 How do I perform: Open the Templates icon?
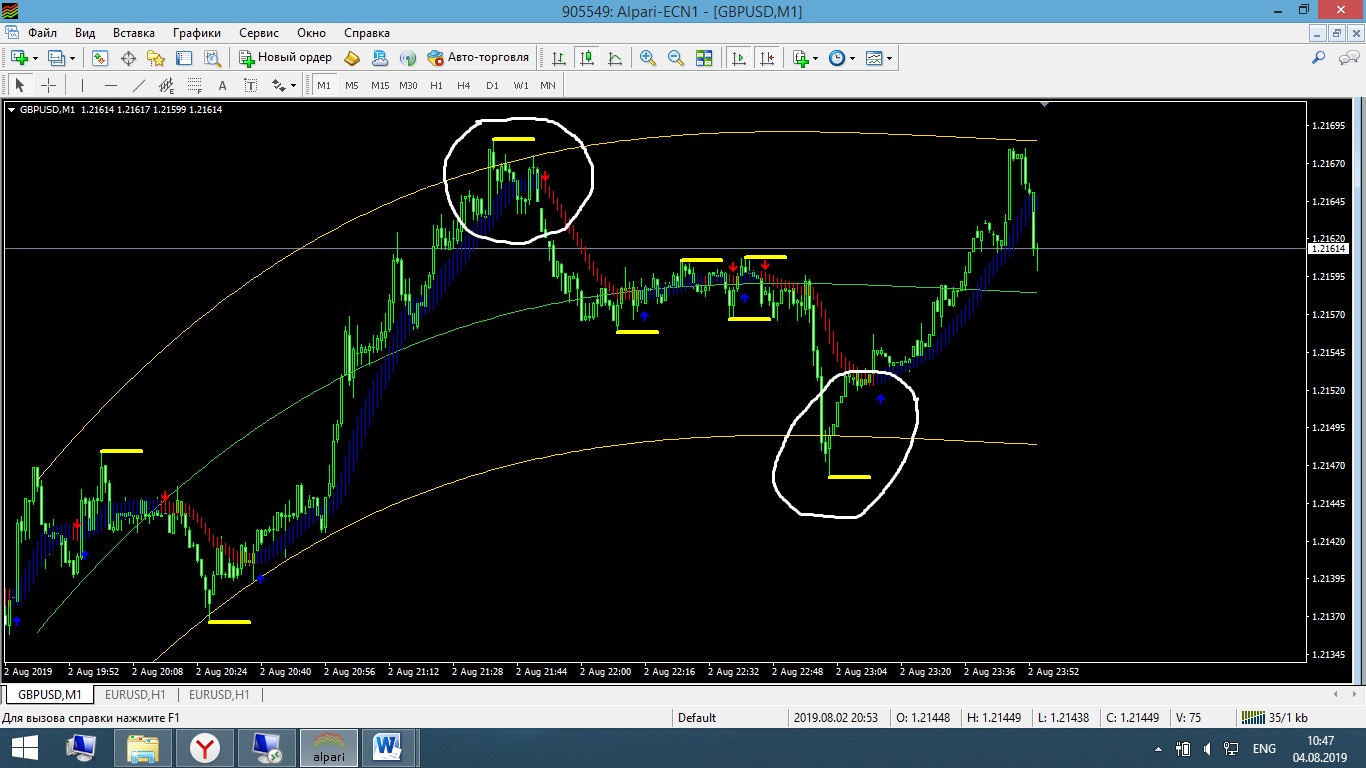pyautogui.click(x=874, y=58)
